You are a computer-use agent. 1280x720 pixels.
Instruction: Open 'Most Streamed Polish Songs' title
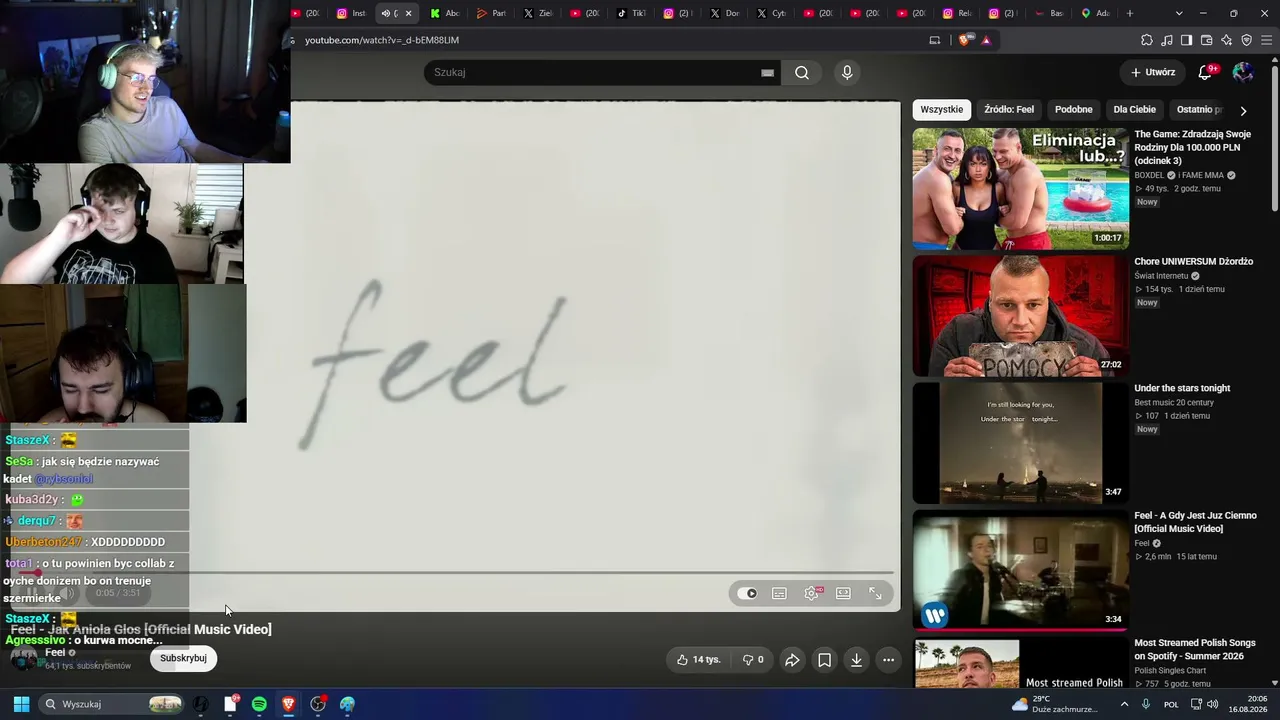1195,649
